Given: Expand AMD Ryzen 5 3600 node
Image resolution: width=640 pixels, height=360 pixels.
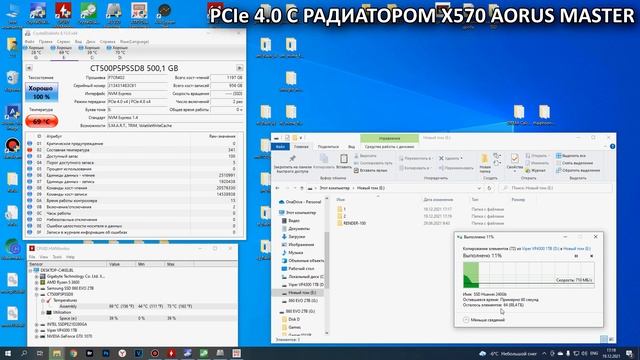Looking at the screenshot, I should [x=37, y=282].
